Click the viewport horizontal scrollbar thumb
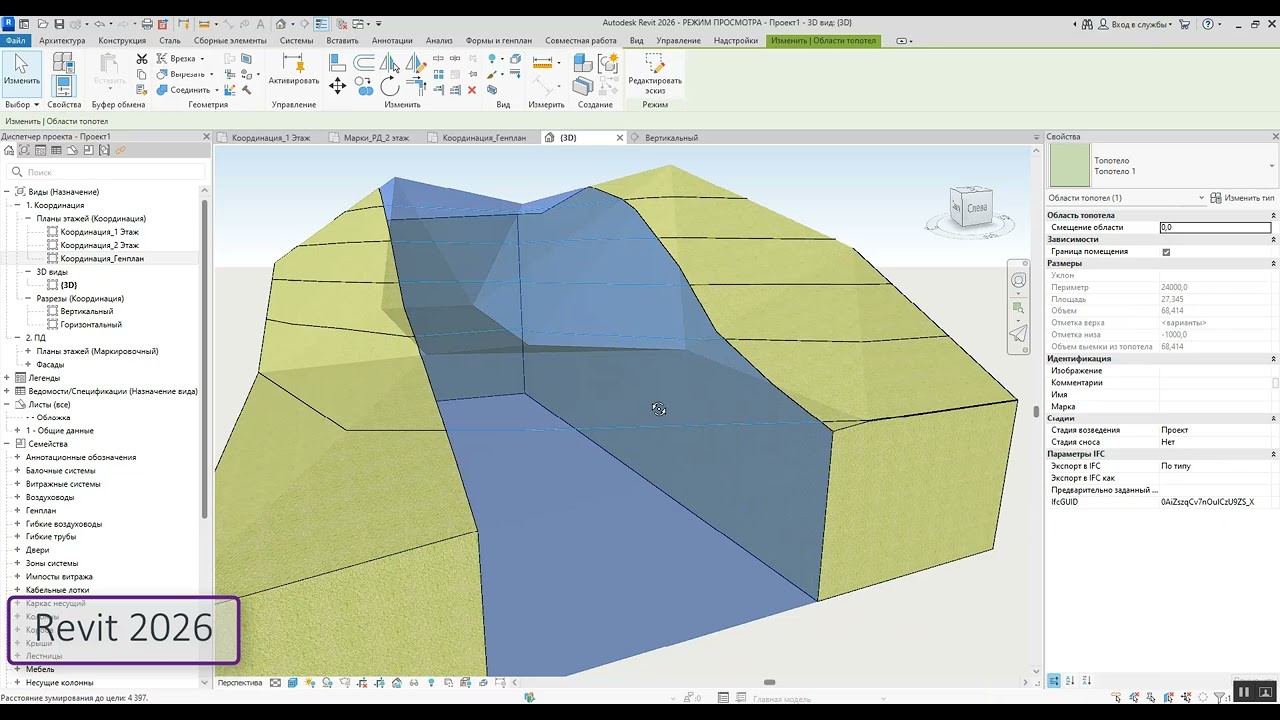This screenshot has height=720, width=1280. [770, 683]
